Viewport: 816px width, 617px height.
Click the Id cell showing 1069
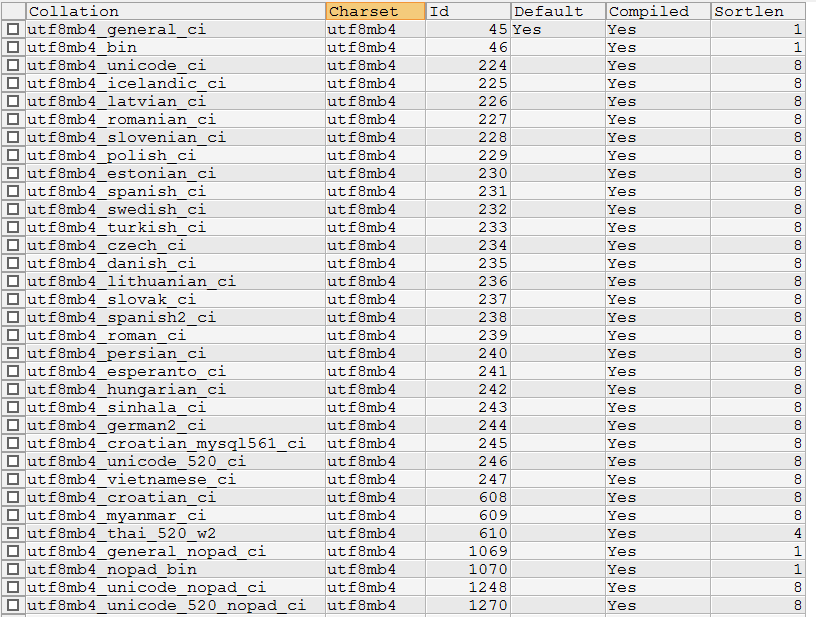488,552
